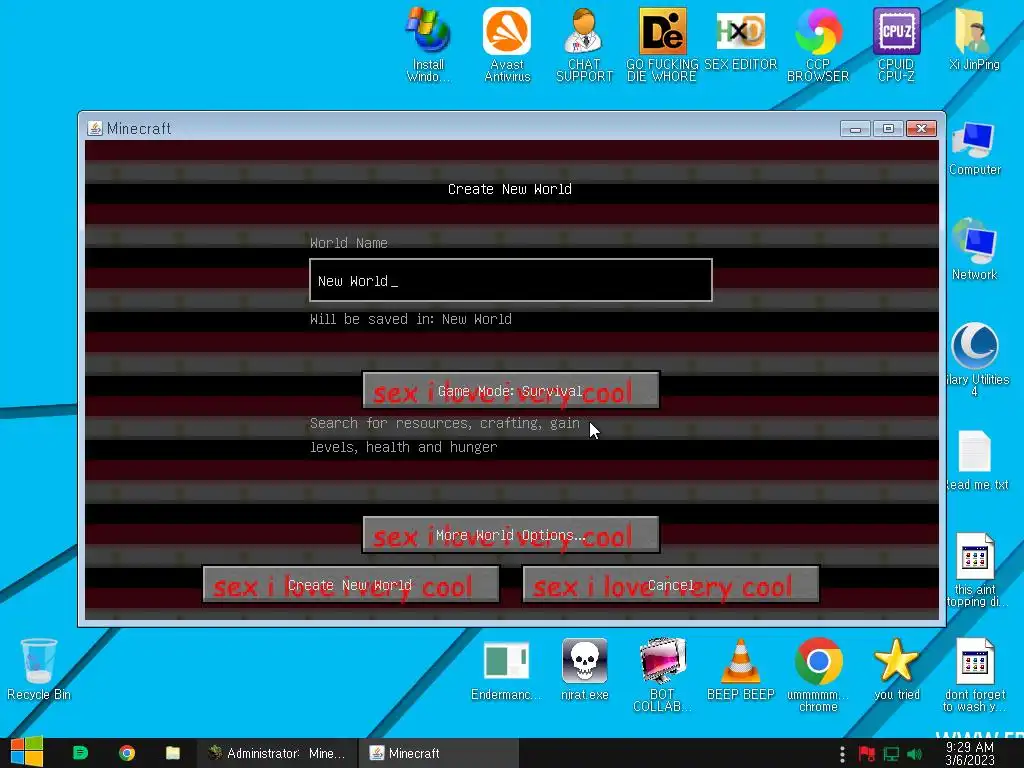Open More World Options
The height and width of the screenshot is (768, 1024).
click(511, 535)
